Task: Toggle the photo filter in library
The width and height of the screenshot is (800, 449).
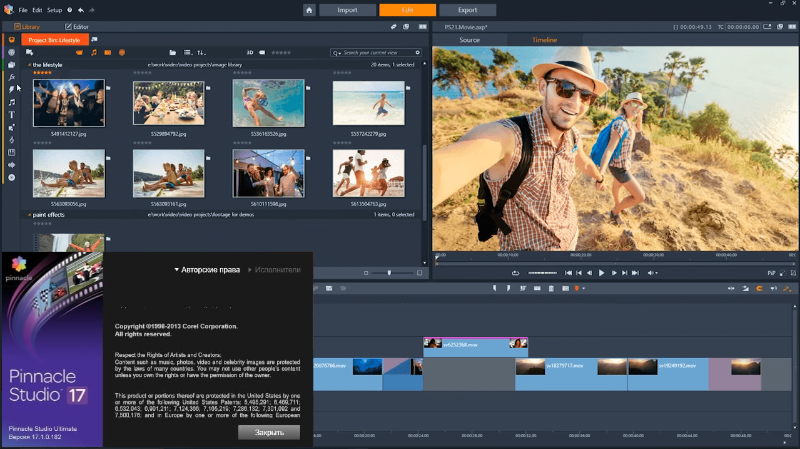Action: pyautogui.click(x=108, y=53)
